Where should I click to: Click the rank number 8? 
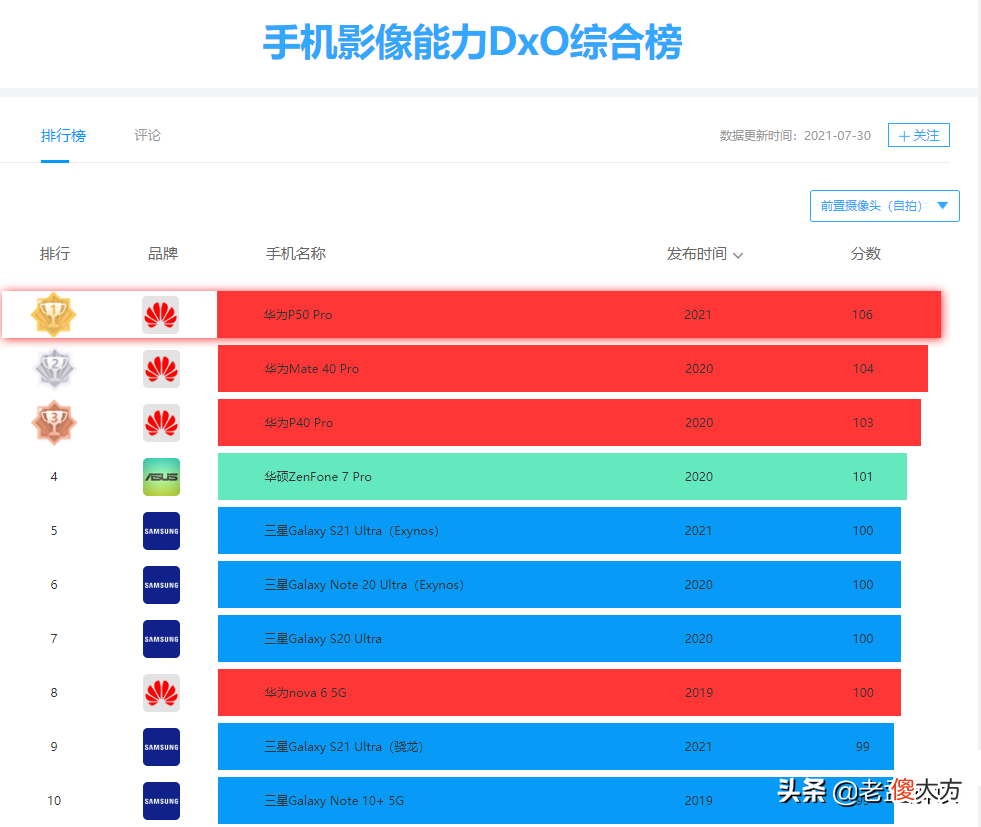[54, 693]
